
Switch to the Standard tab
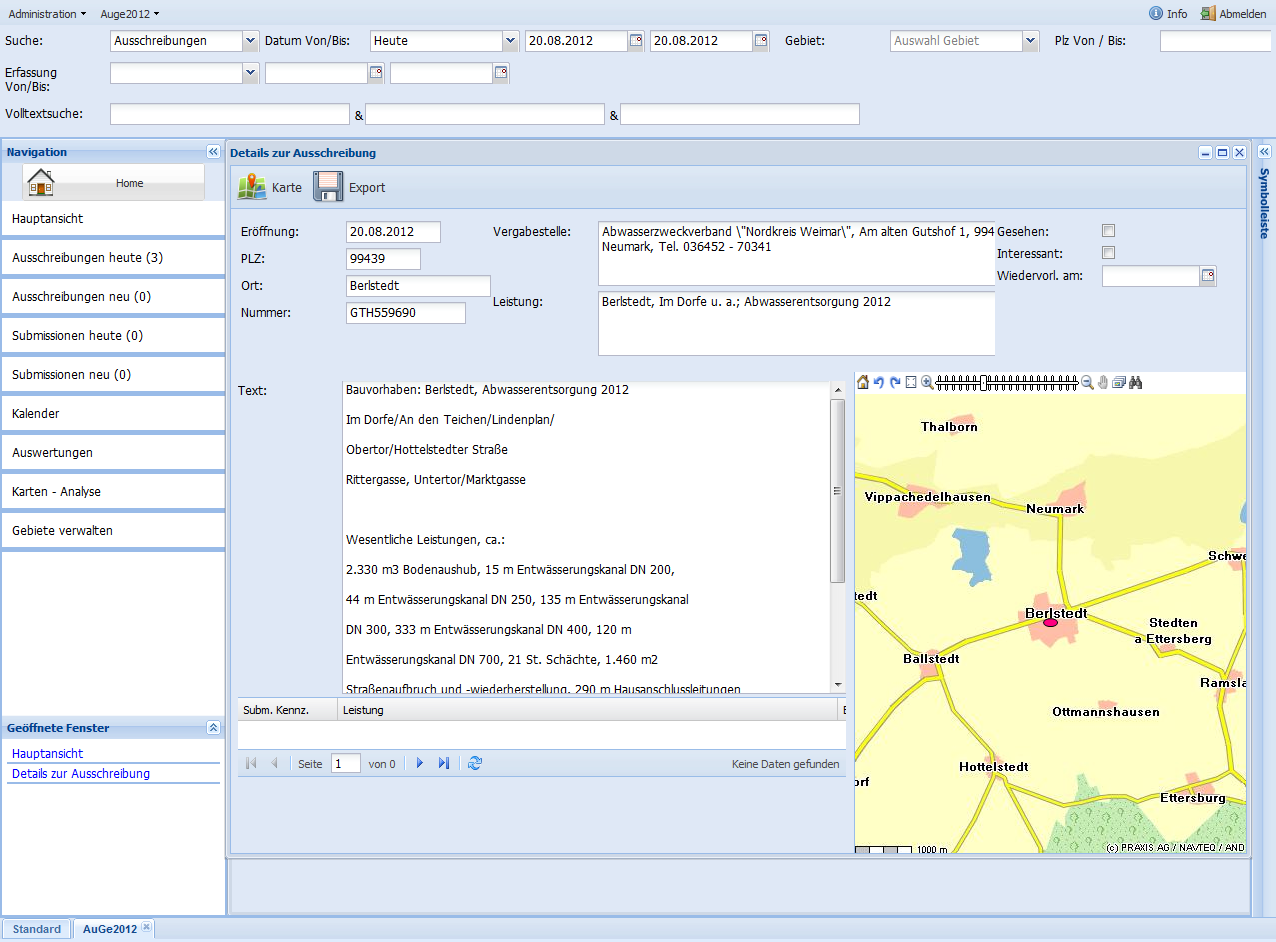pyautogui.click(x=37, y=929)
